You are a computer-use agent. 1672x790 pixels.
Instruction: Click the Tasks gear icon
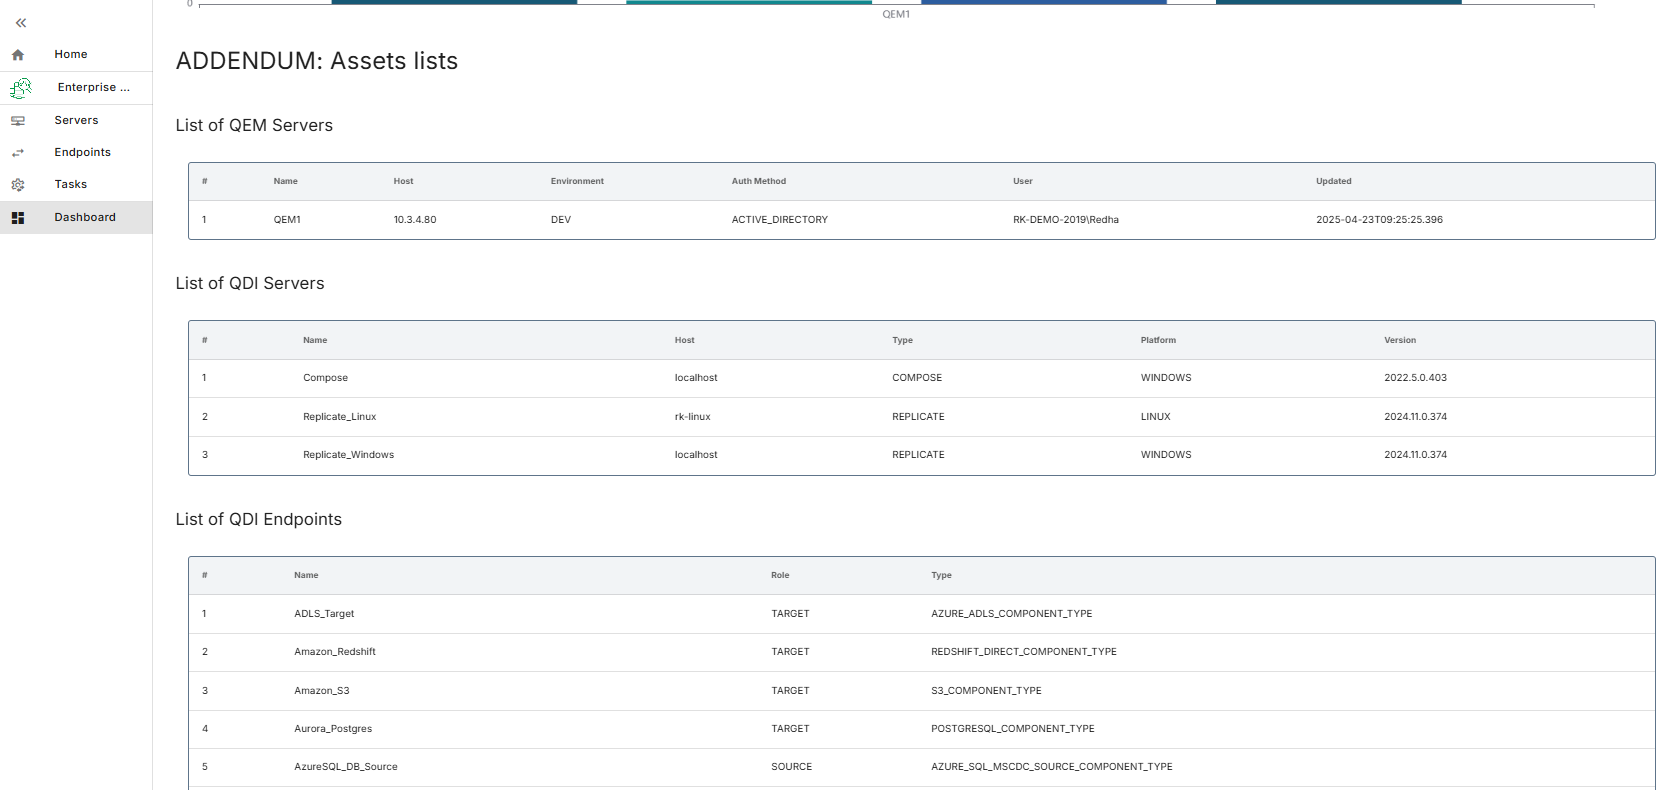coord(18,185)
